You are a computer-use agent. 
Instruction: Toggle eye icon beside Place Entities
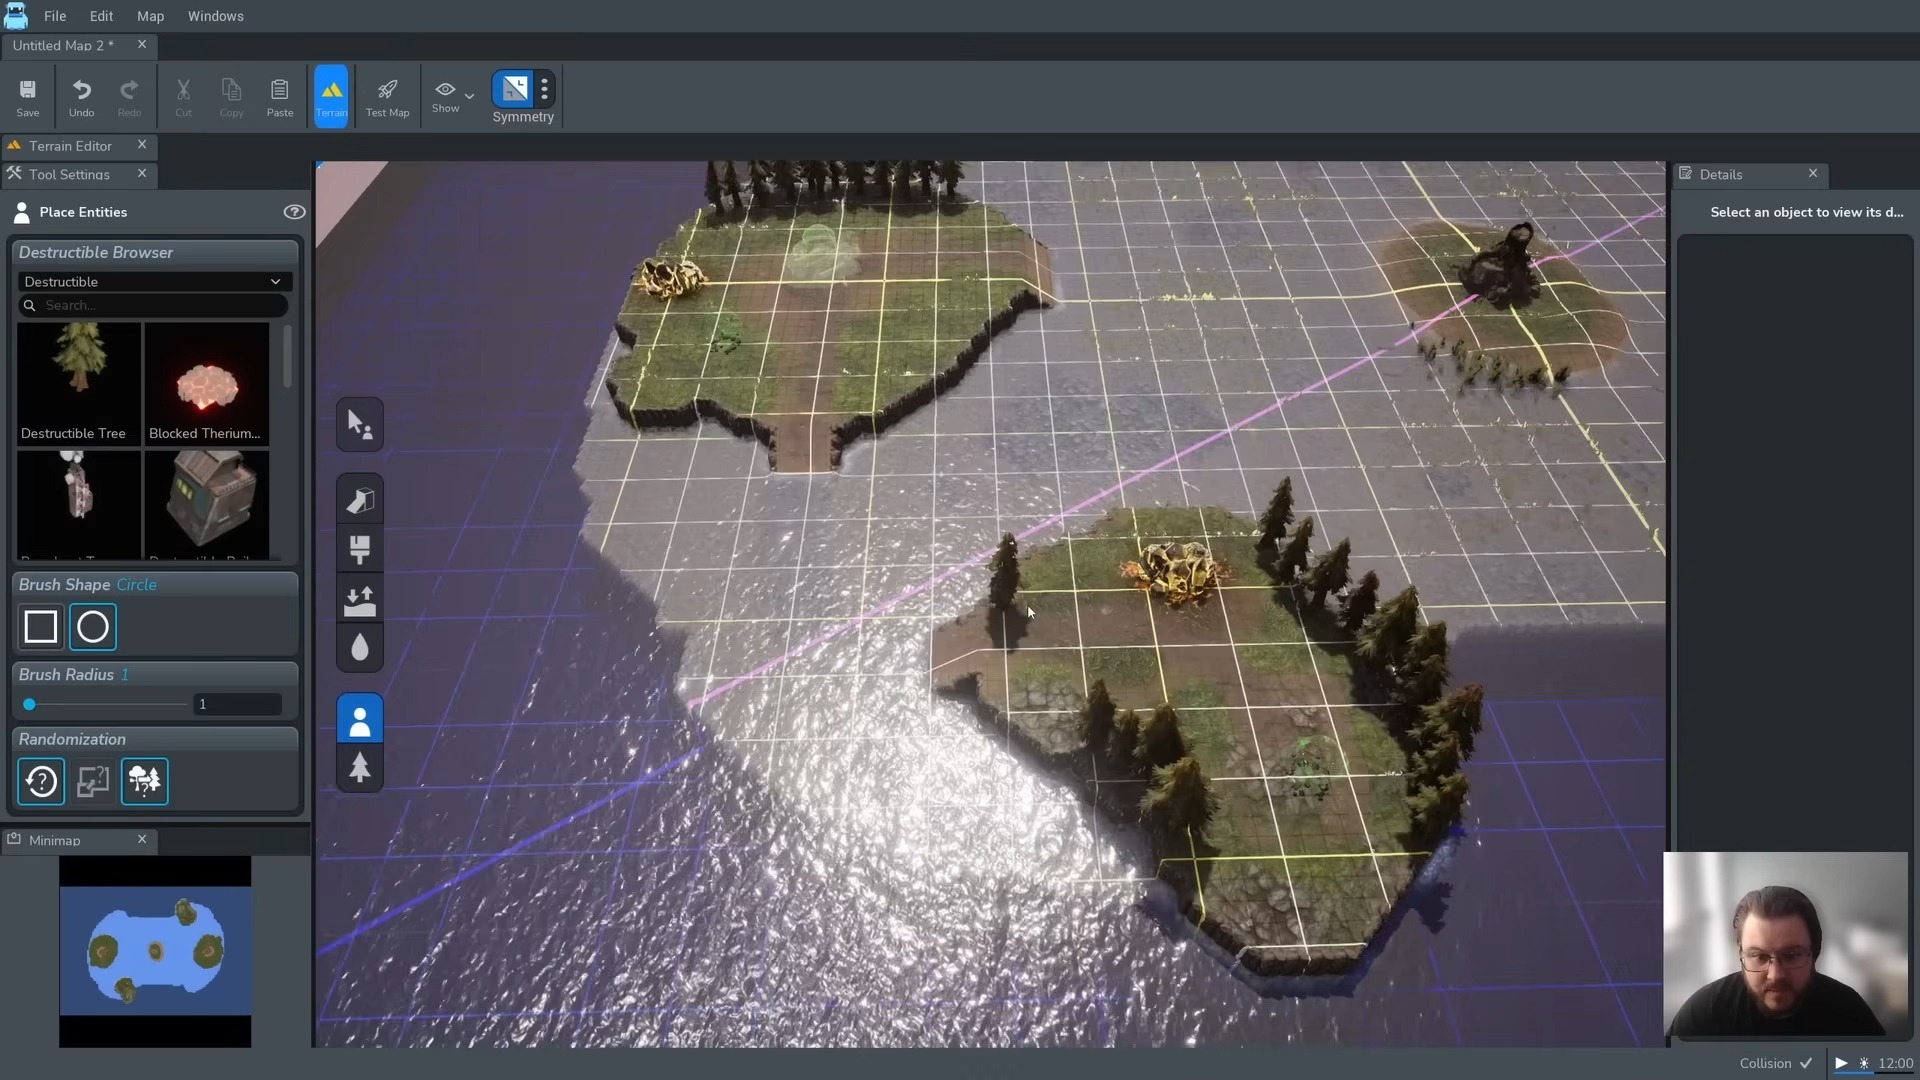click(294, 212)
